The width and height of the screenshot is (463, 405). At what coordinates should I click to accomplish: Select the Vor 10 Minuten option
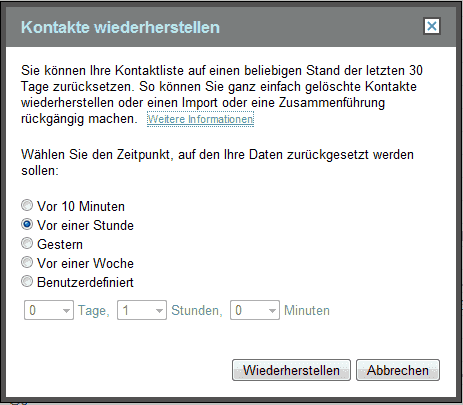27,205
